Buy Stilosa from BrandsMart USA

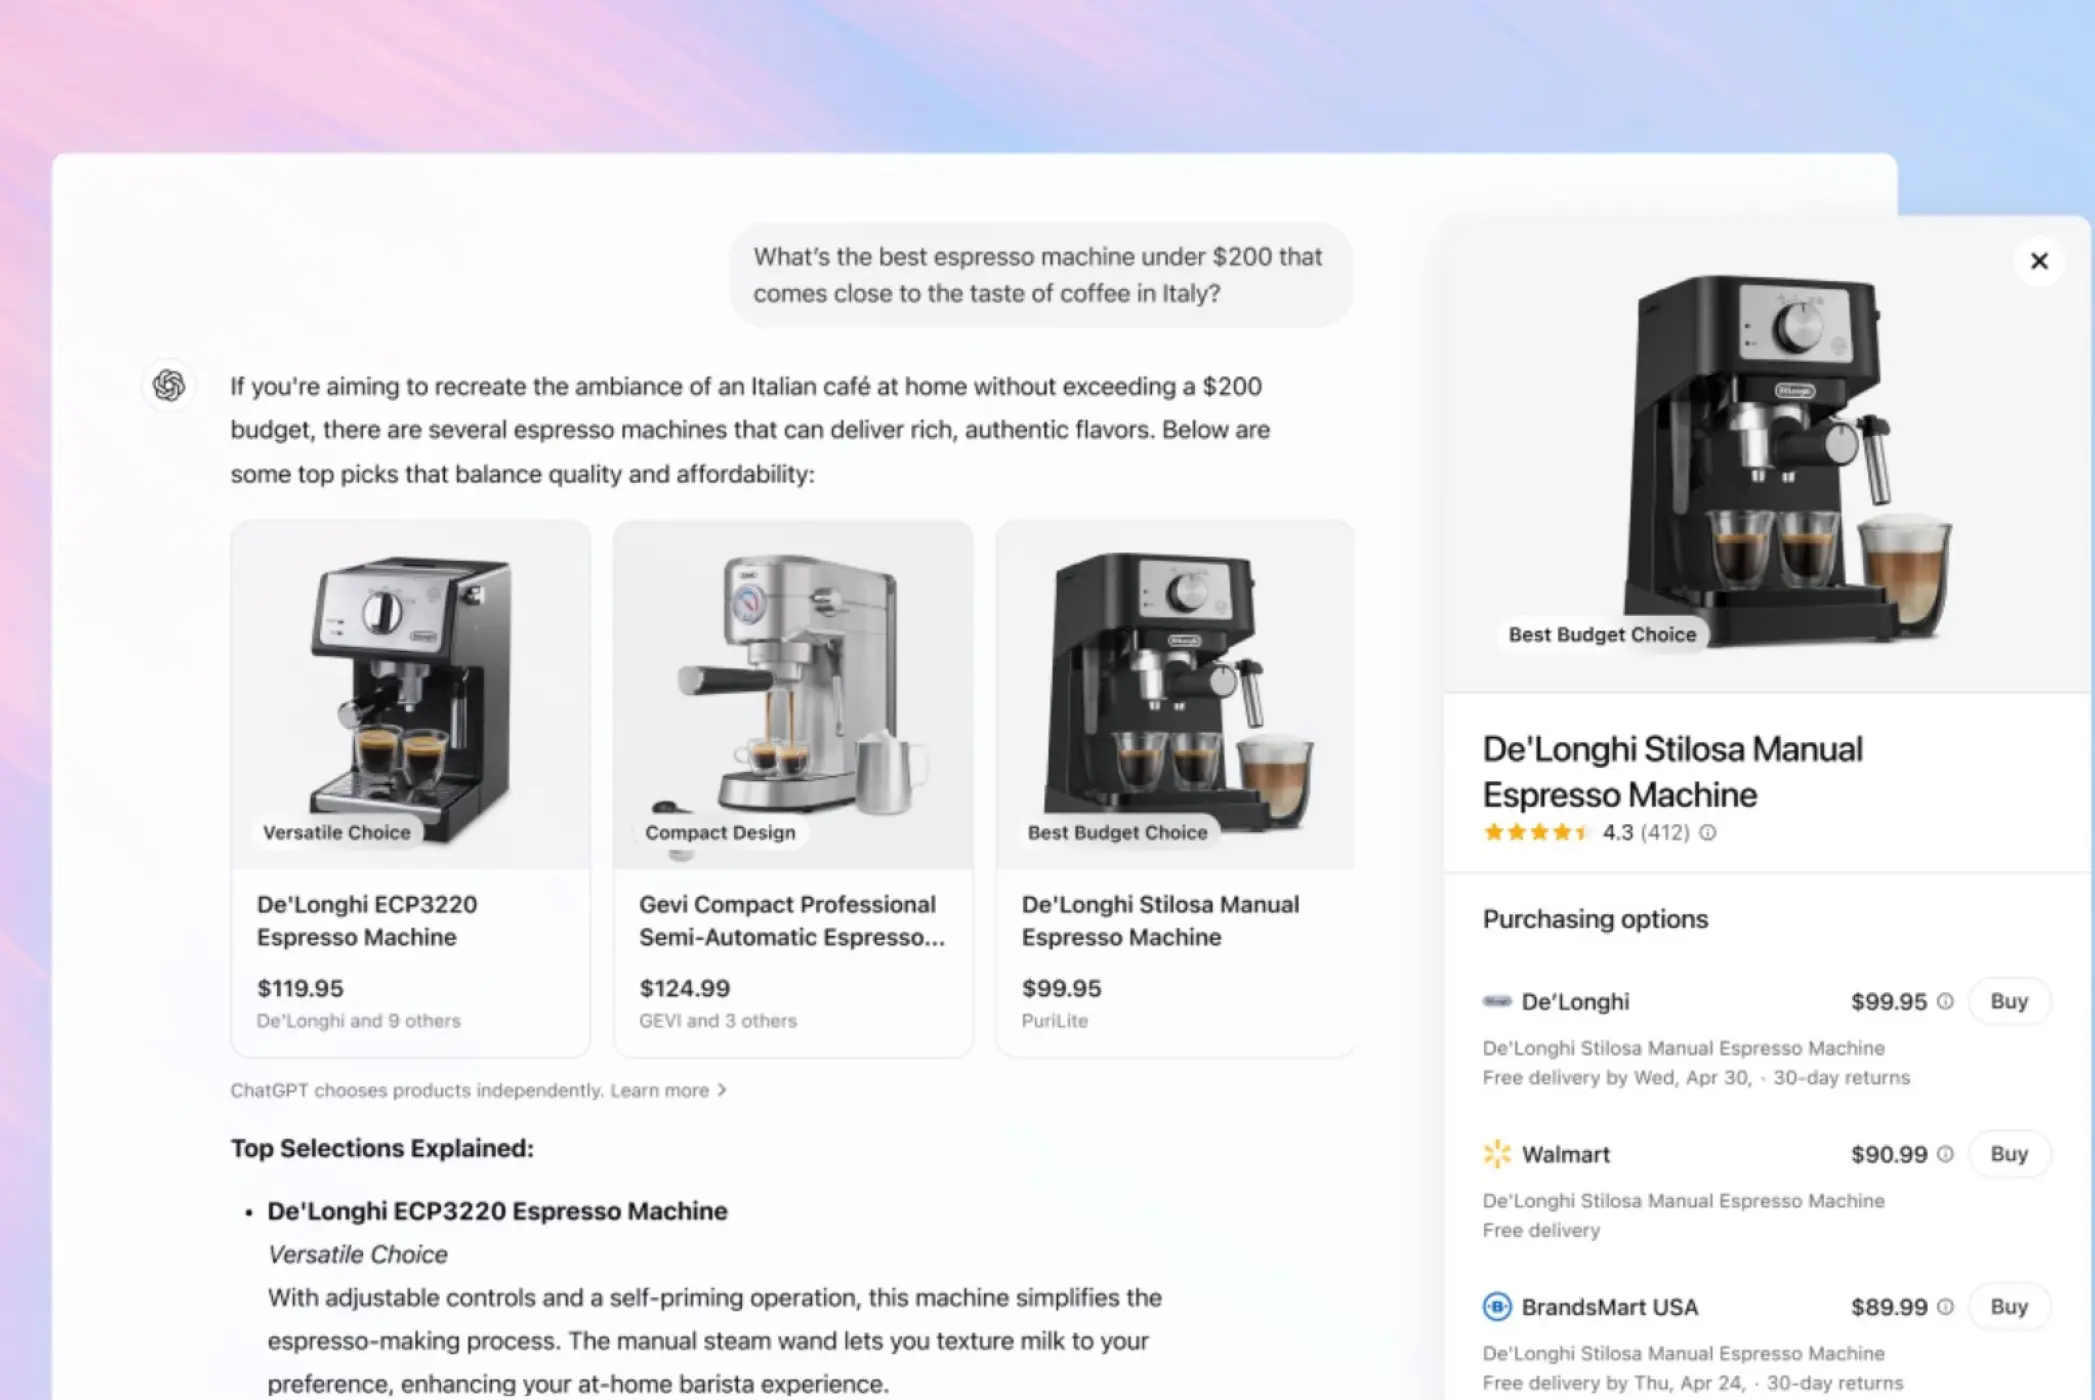[x=2009, y=1307]
